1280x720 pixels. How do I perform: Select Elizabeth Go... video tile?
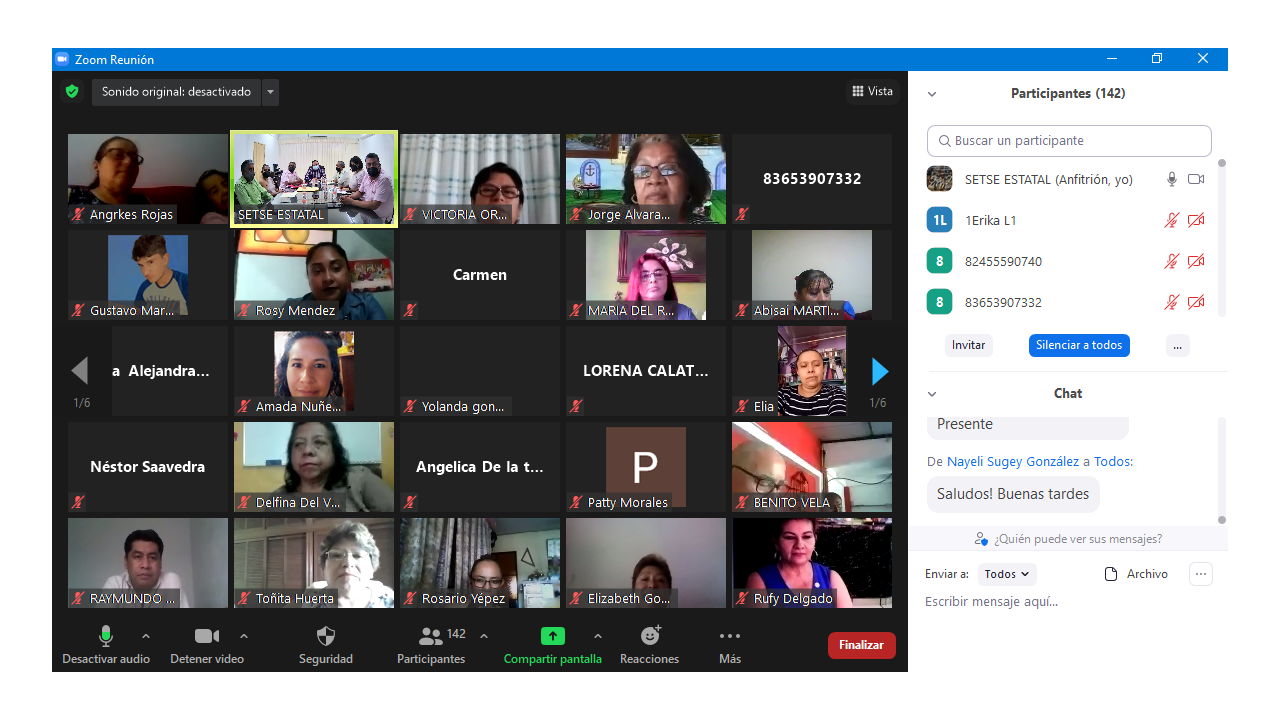[646, 563]
